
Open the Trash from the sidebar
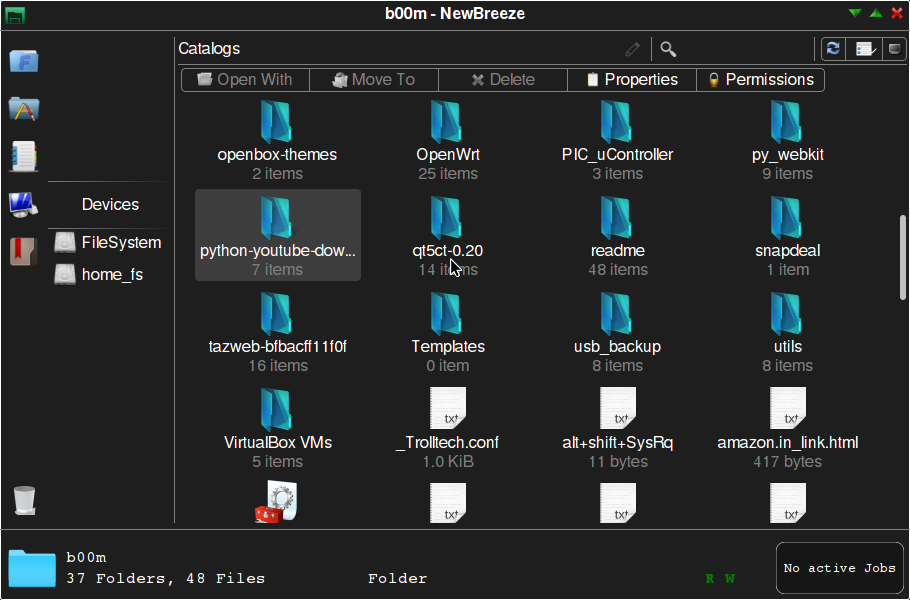click(x=24, y=500)
